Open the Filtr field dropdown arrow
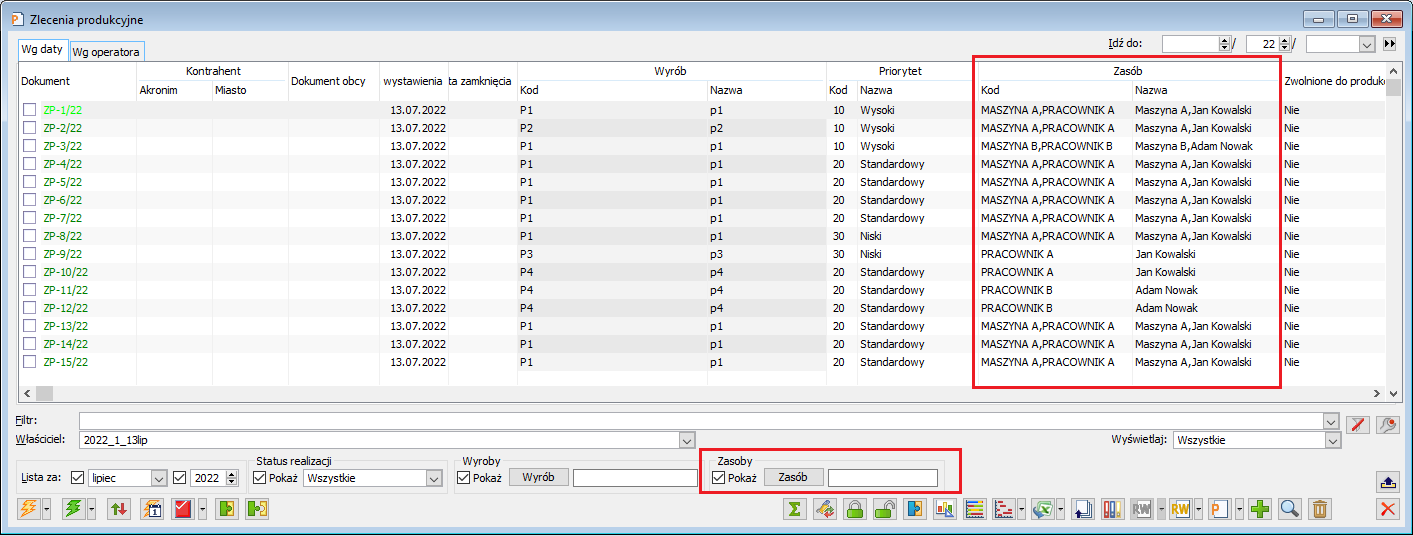Screen dimensions: 1413x536 (1330, 421)
